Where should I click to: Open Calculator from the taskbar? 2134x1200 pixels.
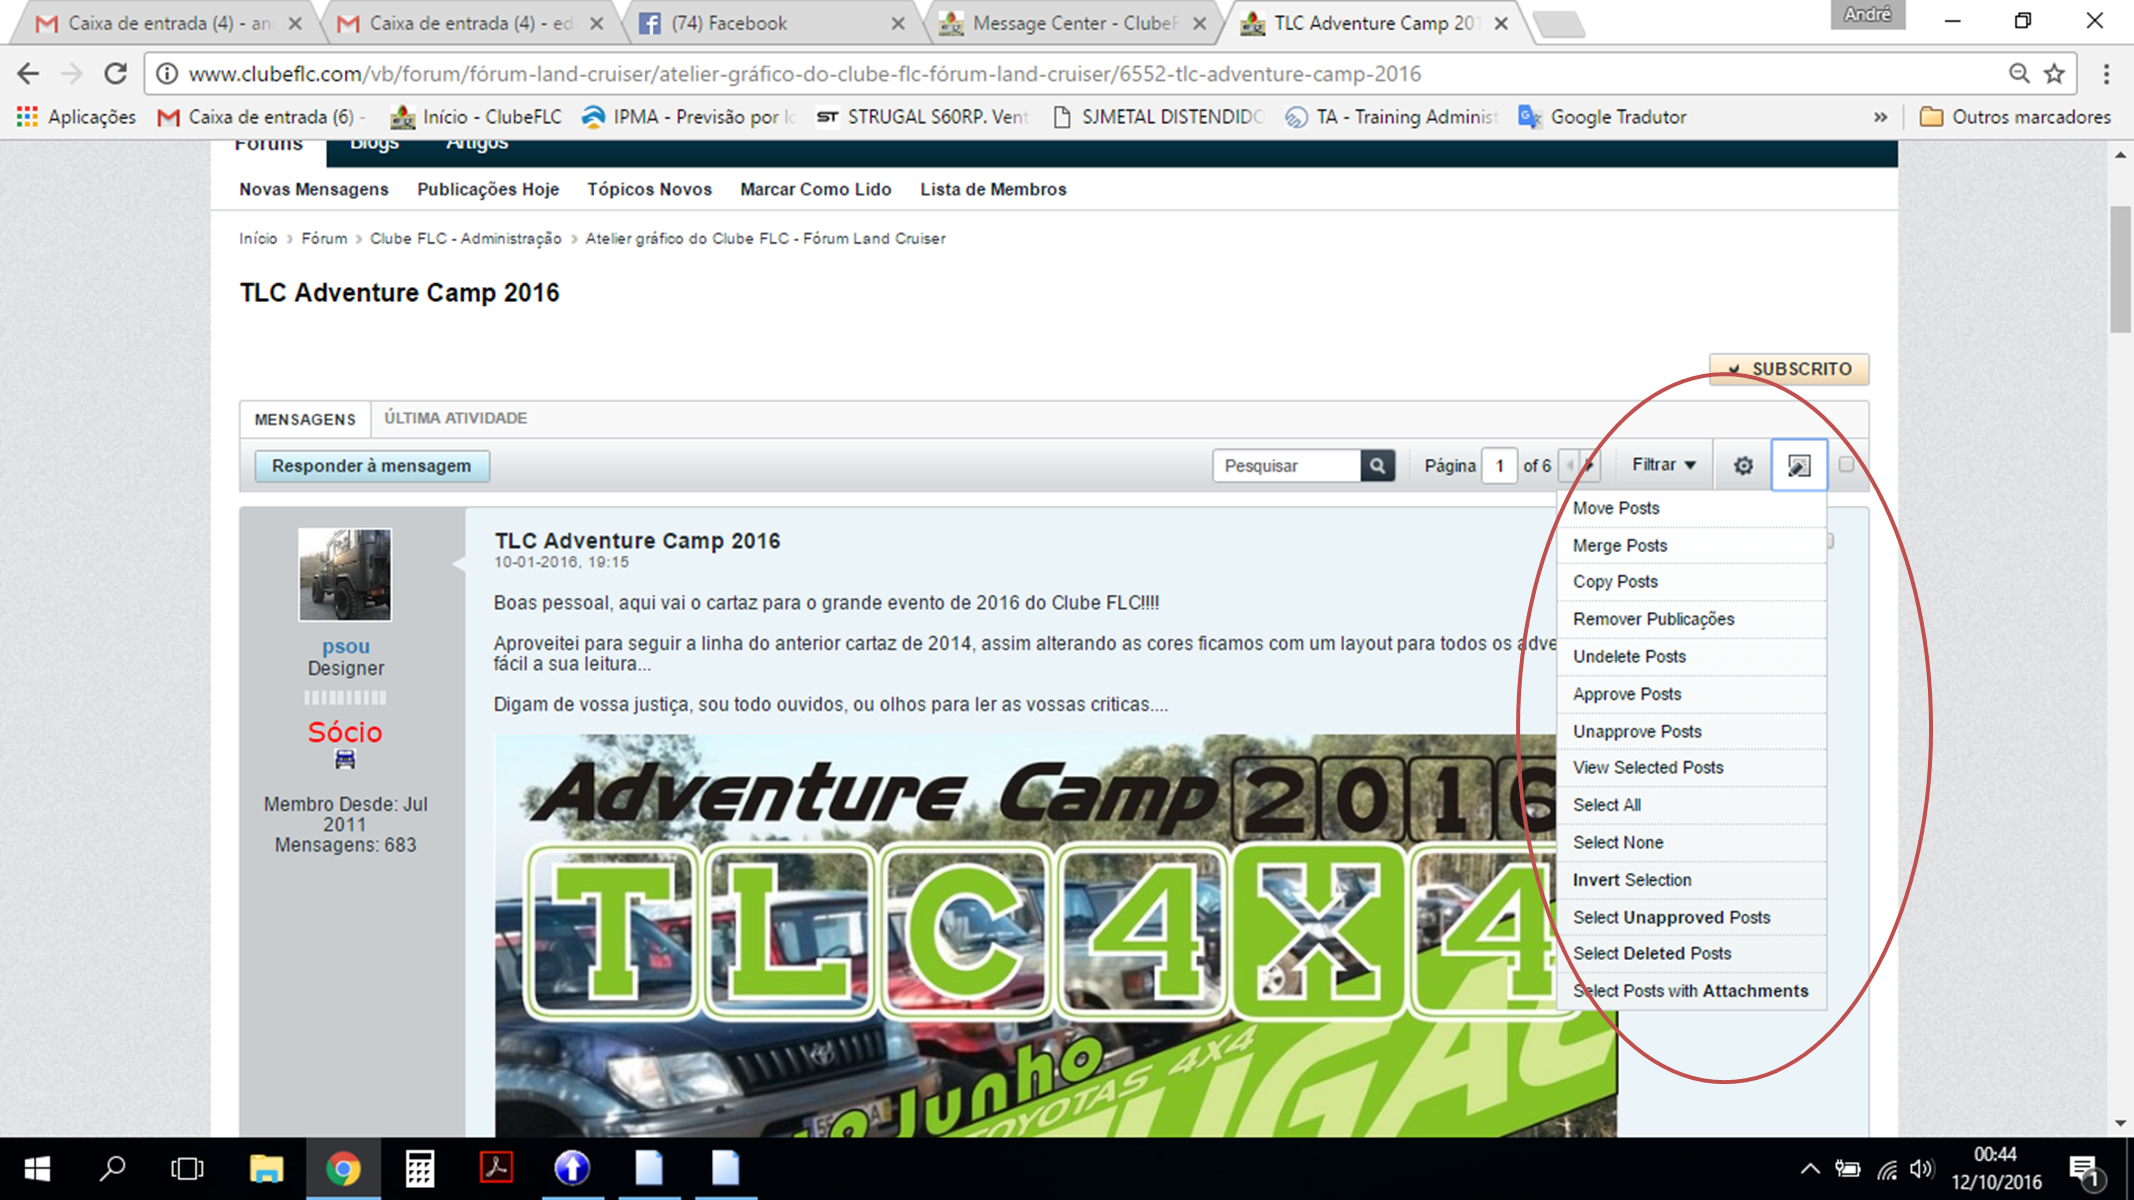420,1168
